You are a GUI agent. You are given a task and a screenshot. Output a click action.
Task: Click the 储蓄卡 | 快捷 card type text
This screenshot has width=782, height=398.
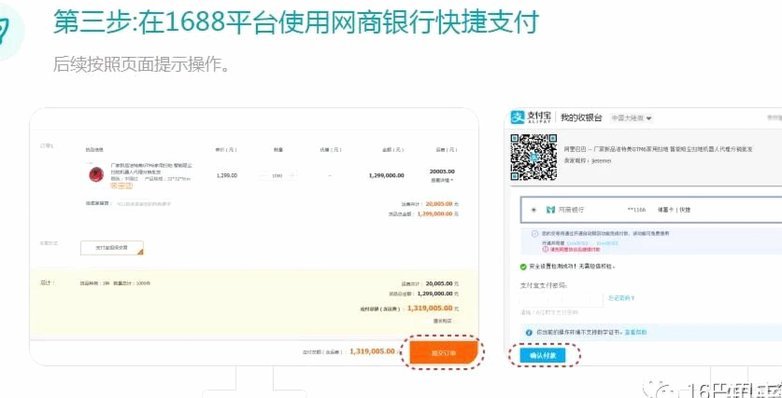[x=674, y=210]
